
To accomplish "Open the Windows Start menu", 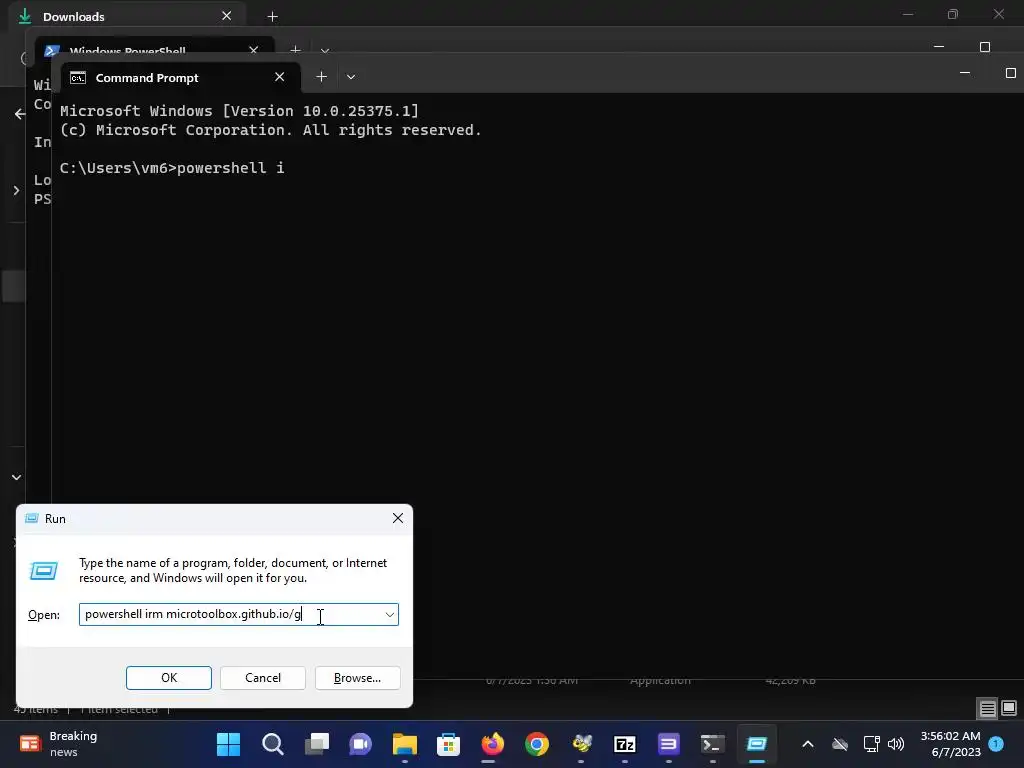I will (229, 744).
